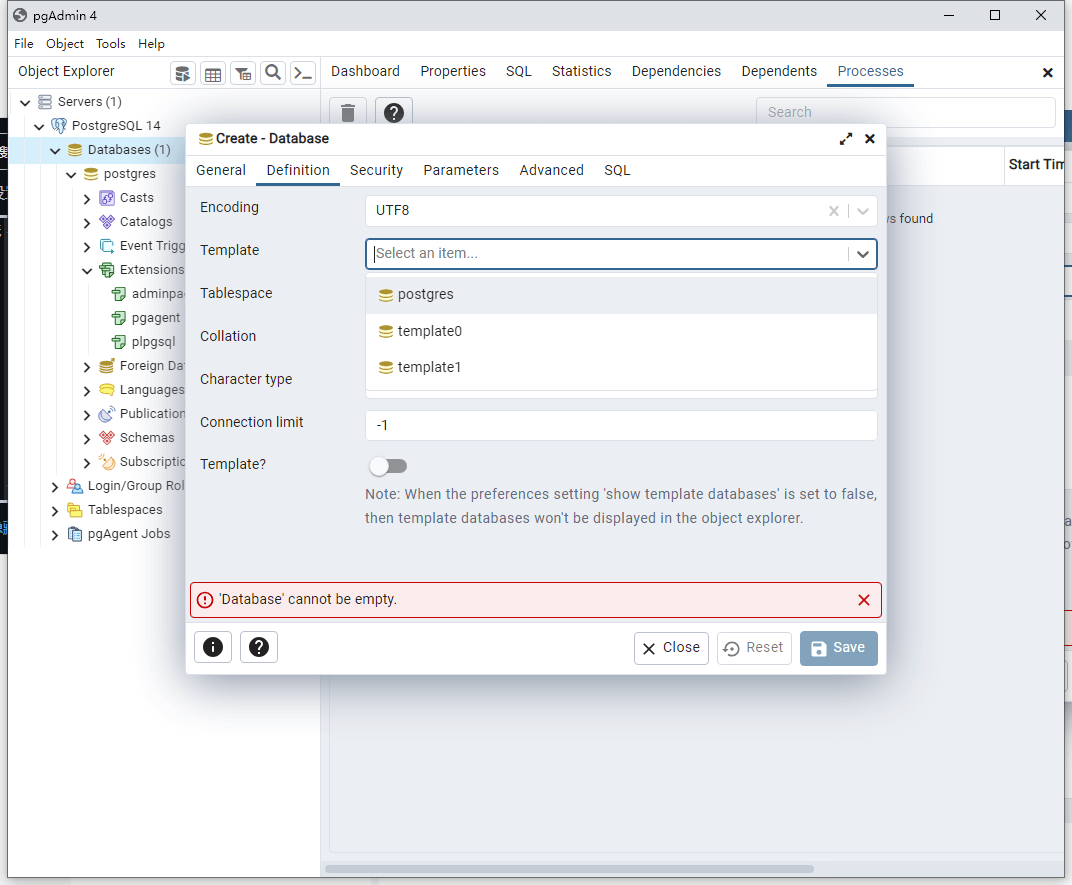The image size is (1072, 885).
Task: Open Search Objects magnifier icon
Action: pyautogui.click(x=273, y=73)
